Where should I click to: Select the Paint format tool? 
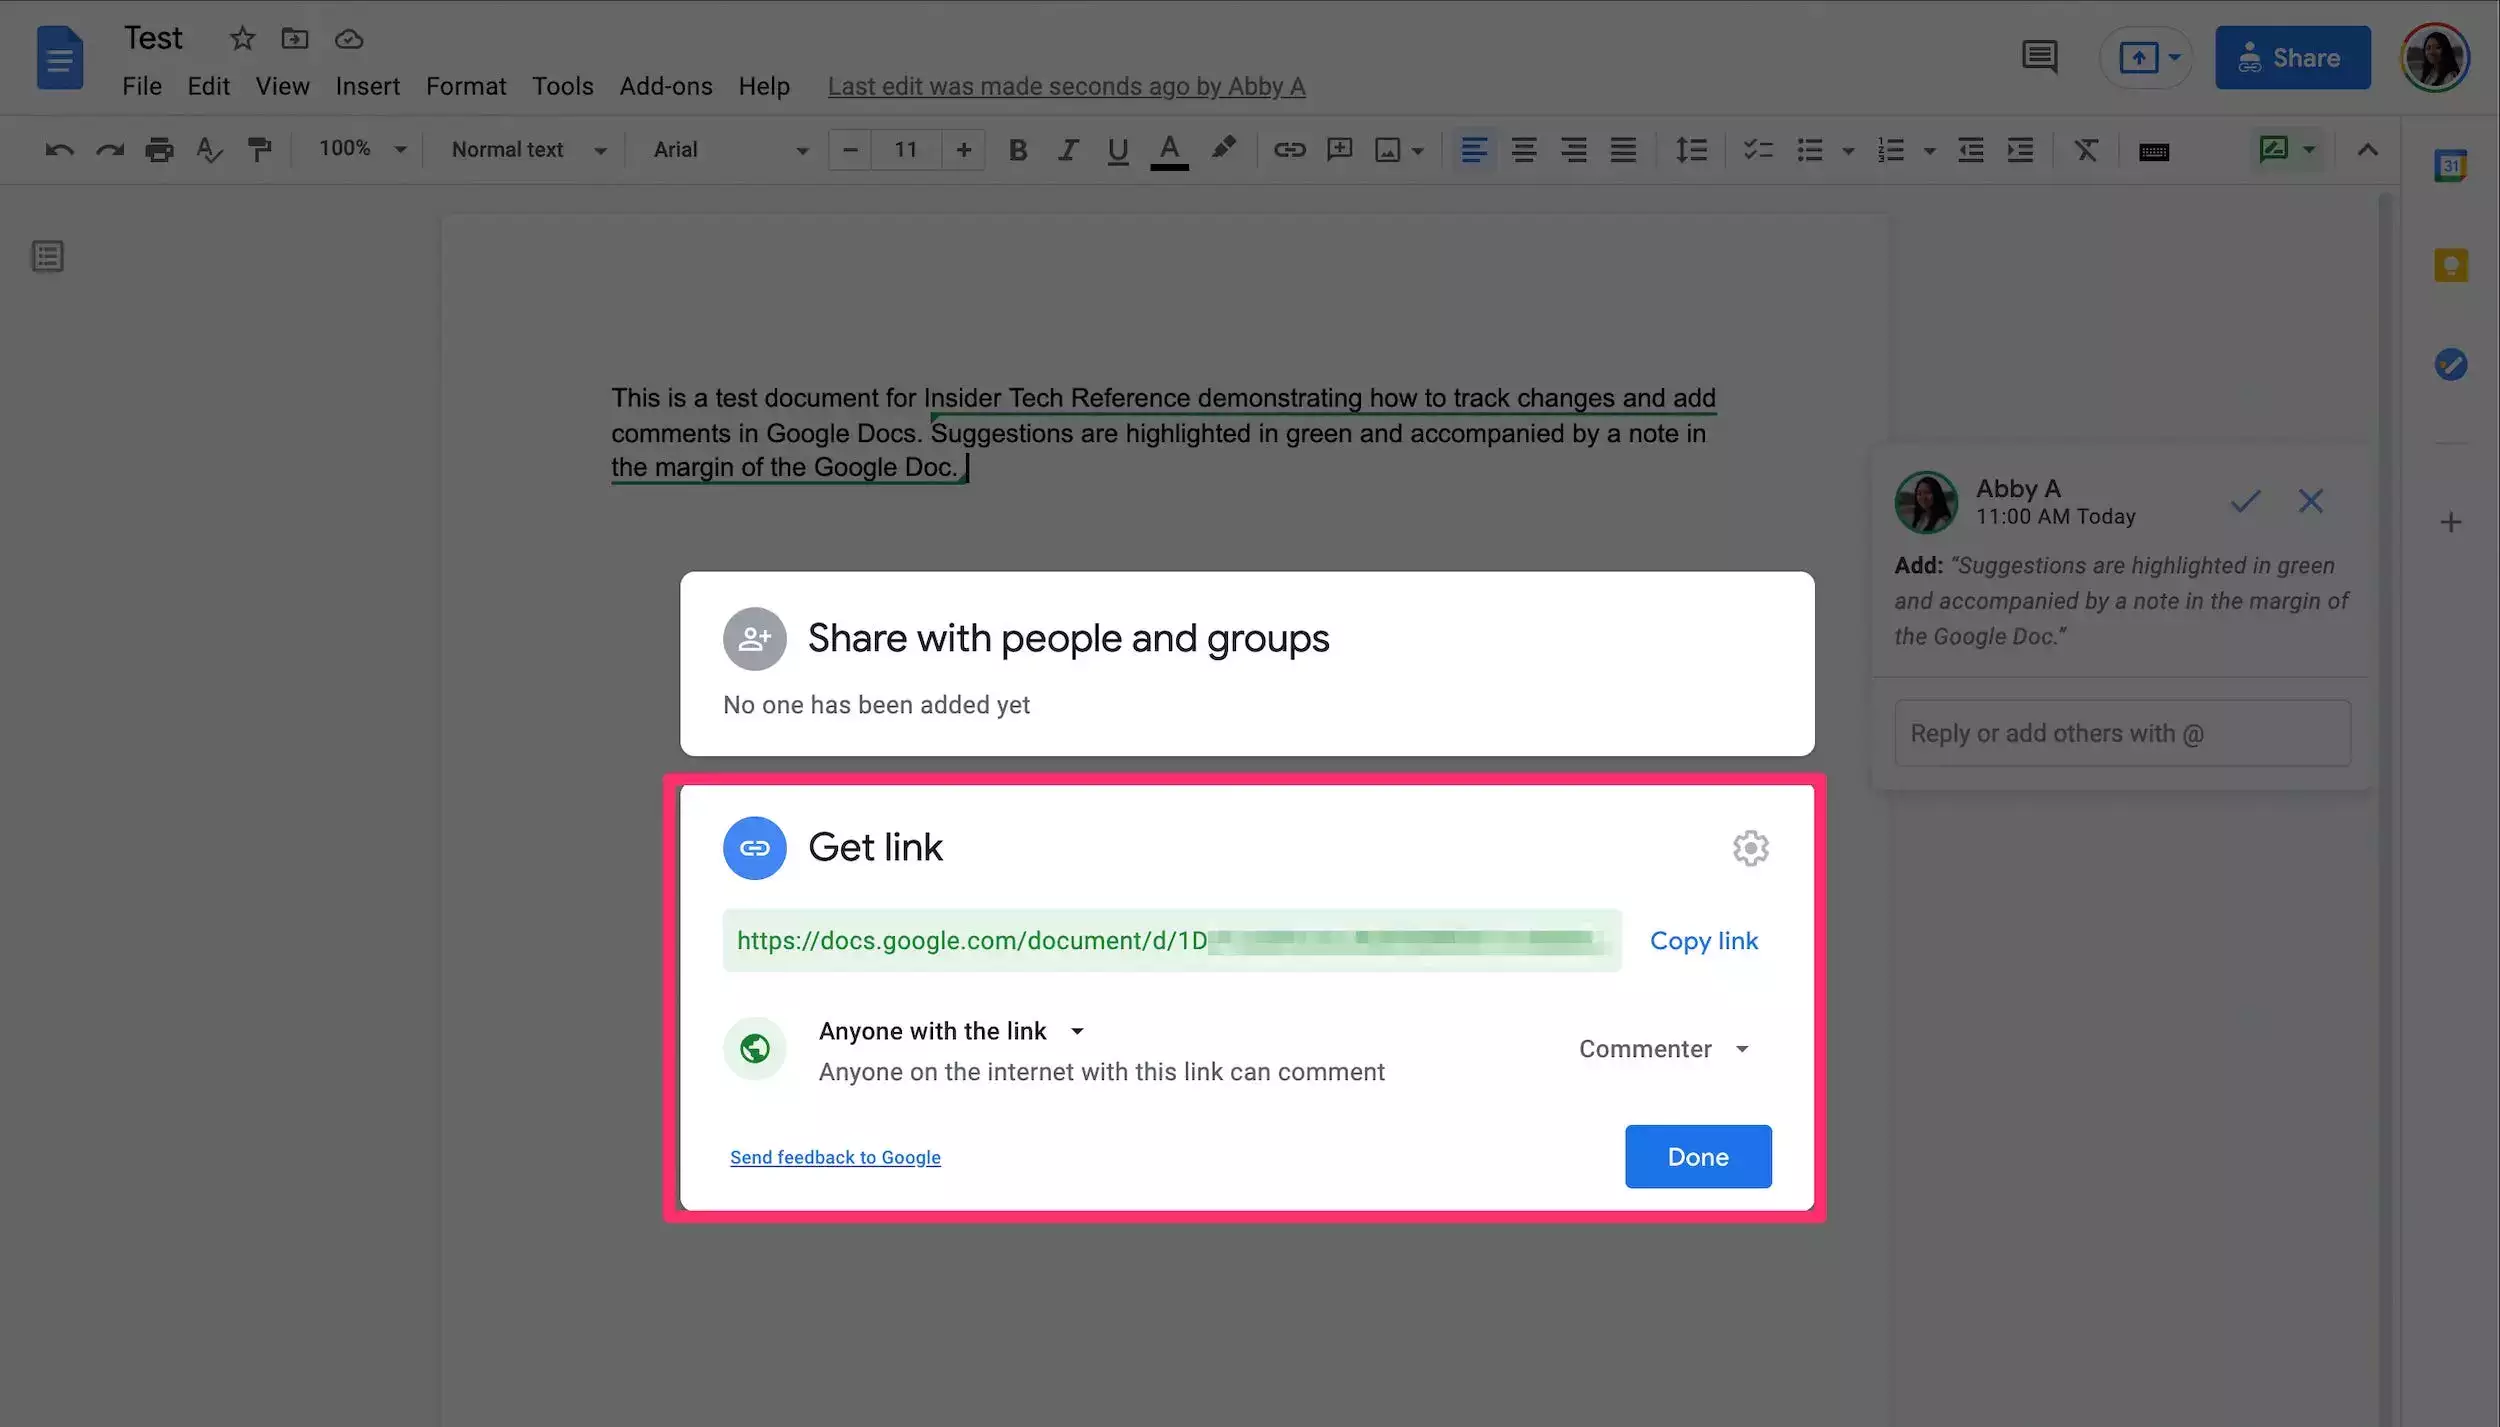pos(259,150)
